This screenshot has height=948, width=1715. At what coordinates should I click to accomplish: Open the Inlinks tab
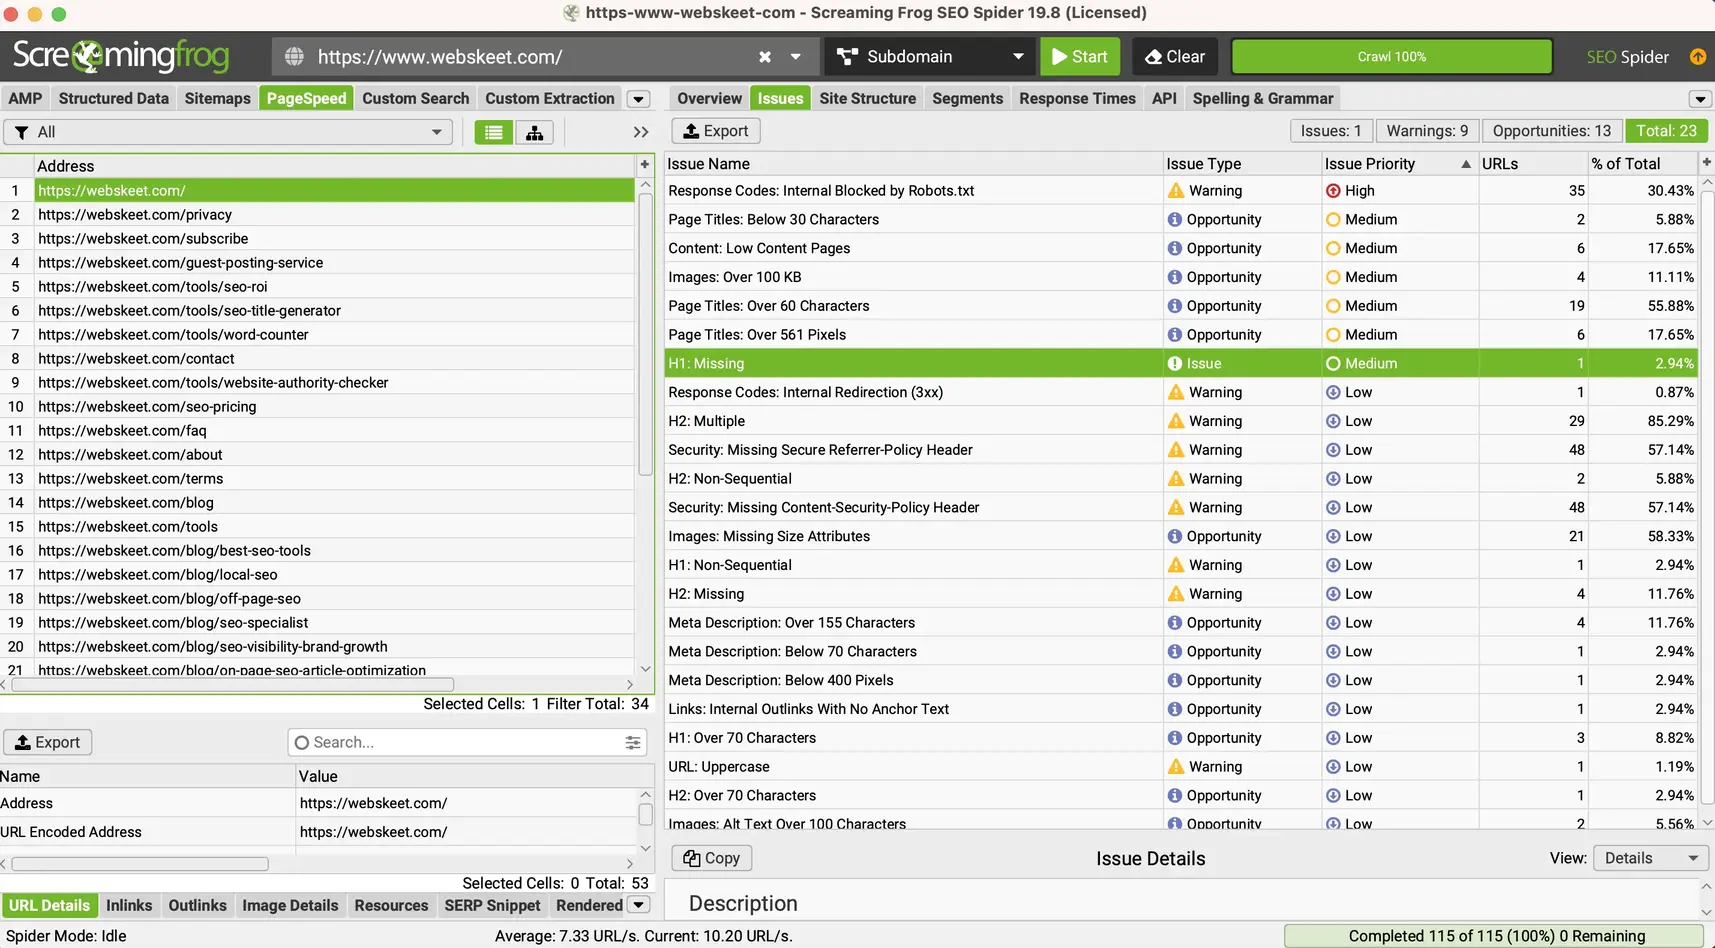point(129,905)
